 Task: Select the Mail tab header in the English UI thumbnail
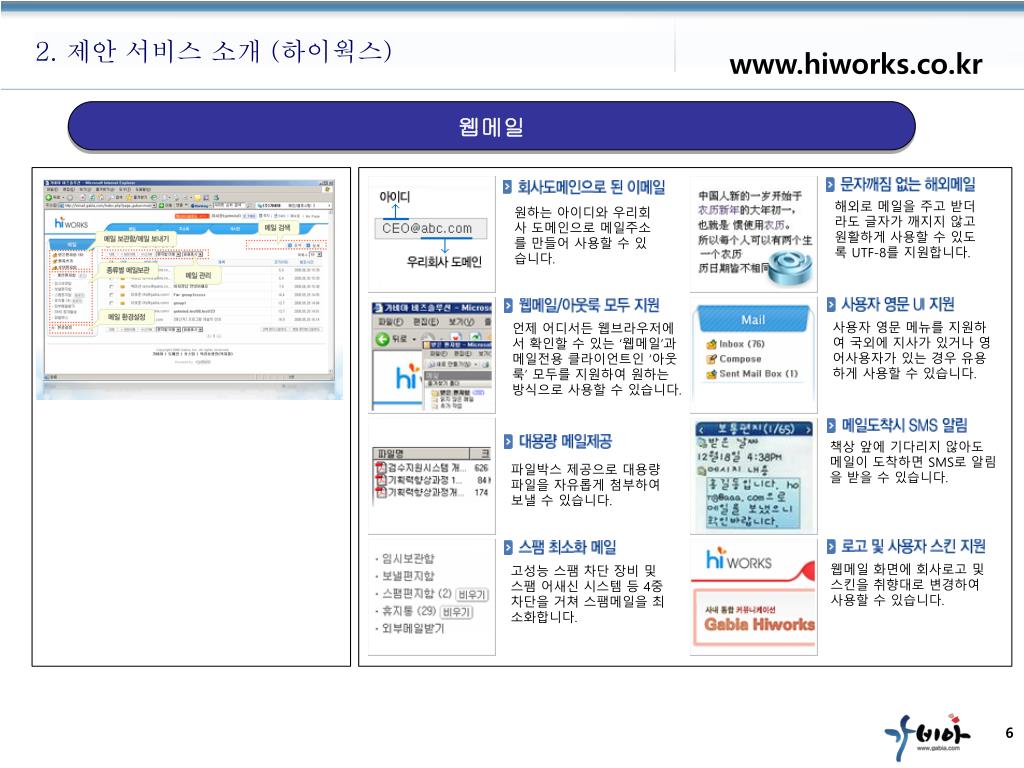pos(753,319)
